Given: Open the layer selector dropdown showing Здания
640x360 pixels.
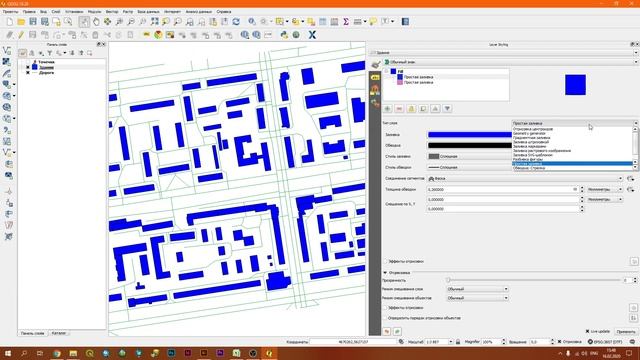Looking at the screenshot, I should [x=503, y=53].
